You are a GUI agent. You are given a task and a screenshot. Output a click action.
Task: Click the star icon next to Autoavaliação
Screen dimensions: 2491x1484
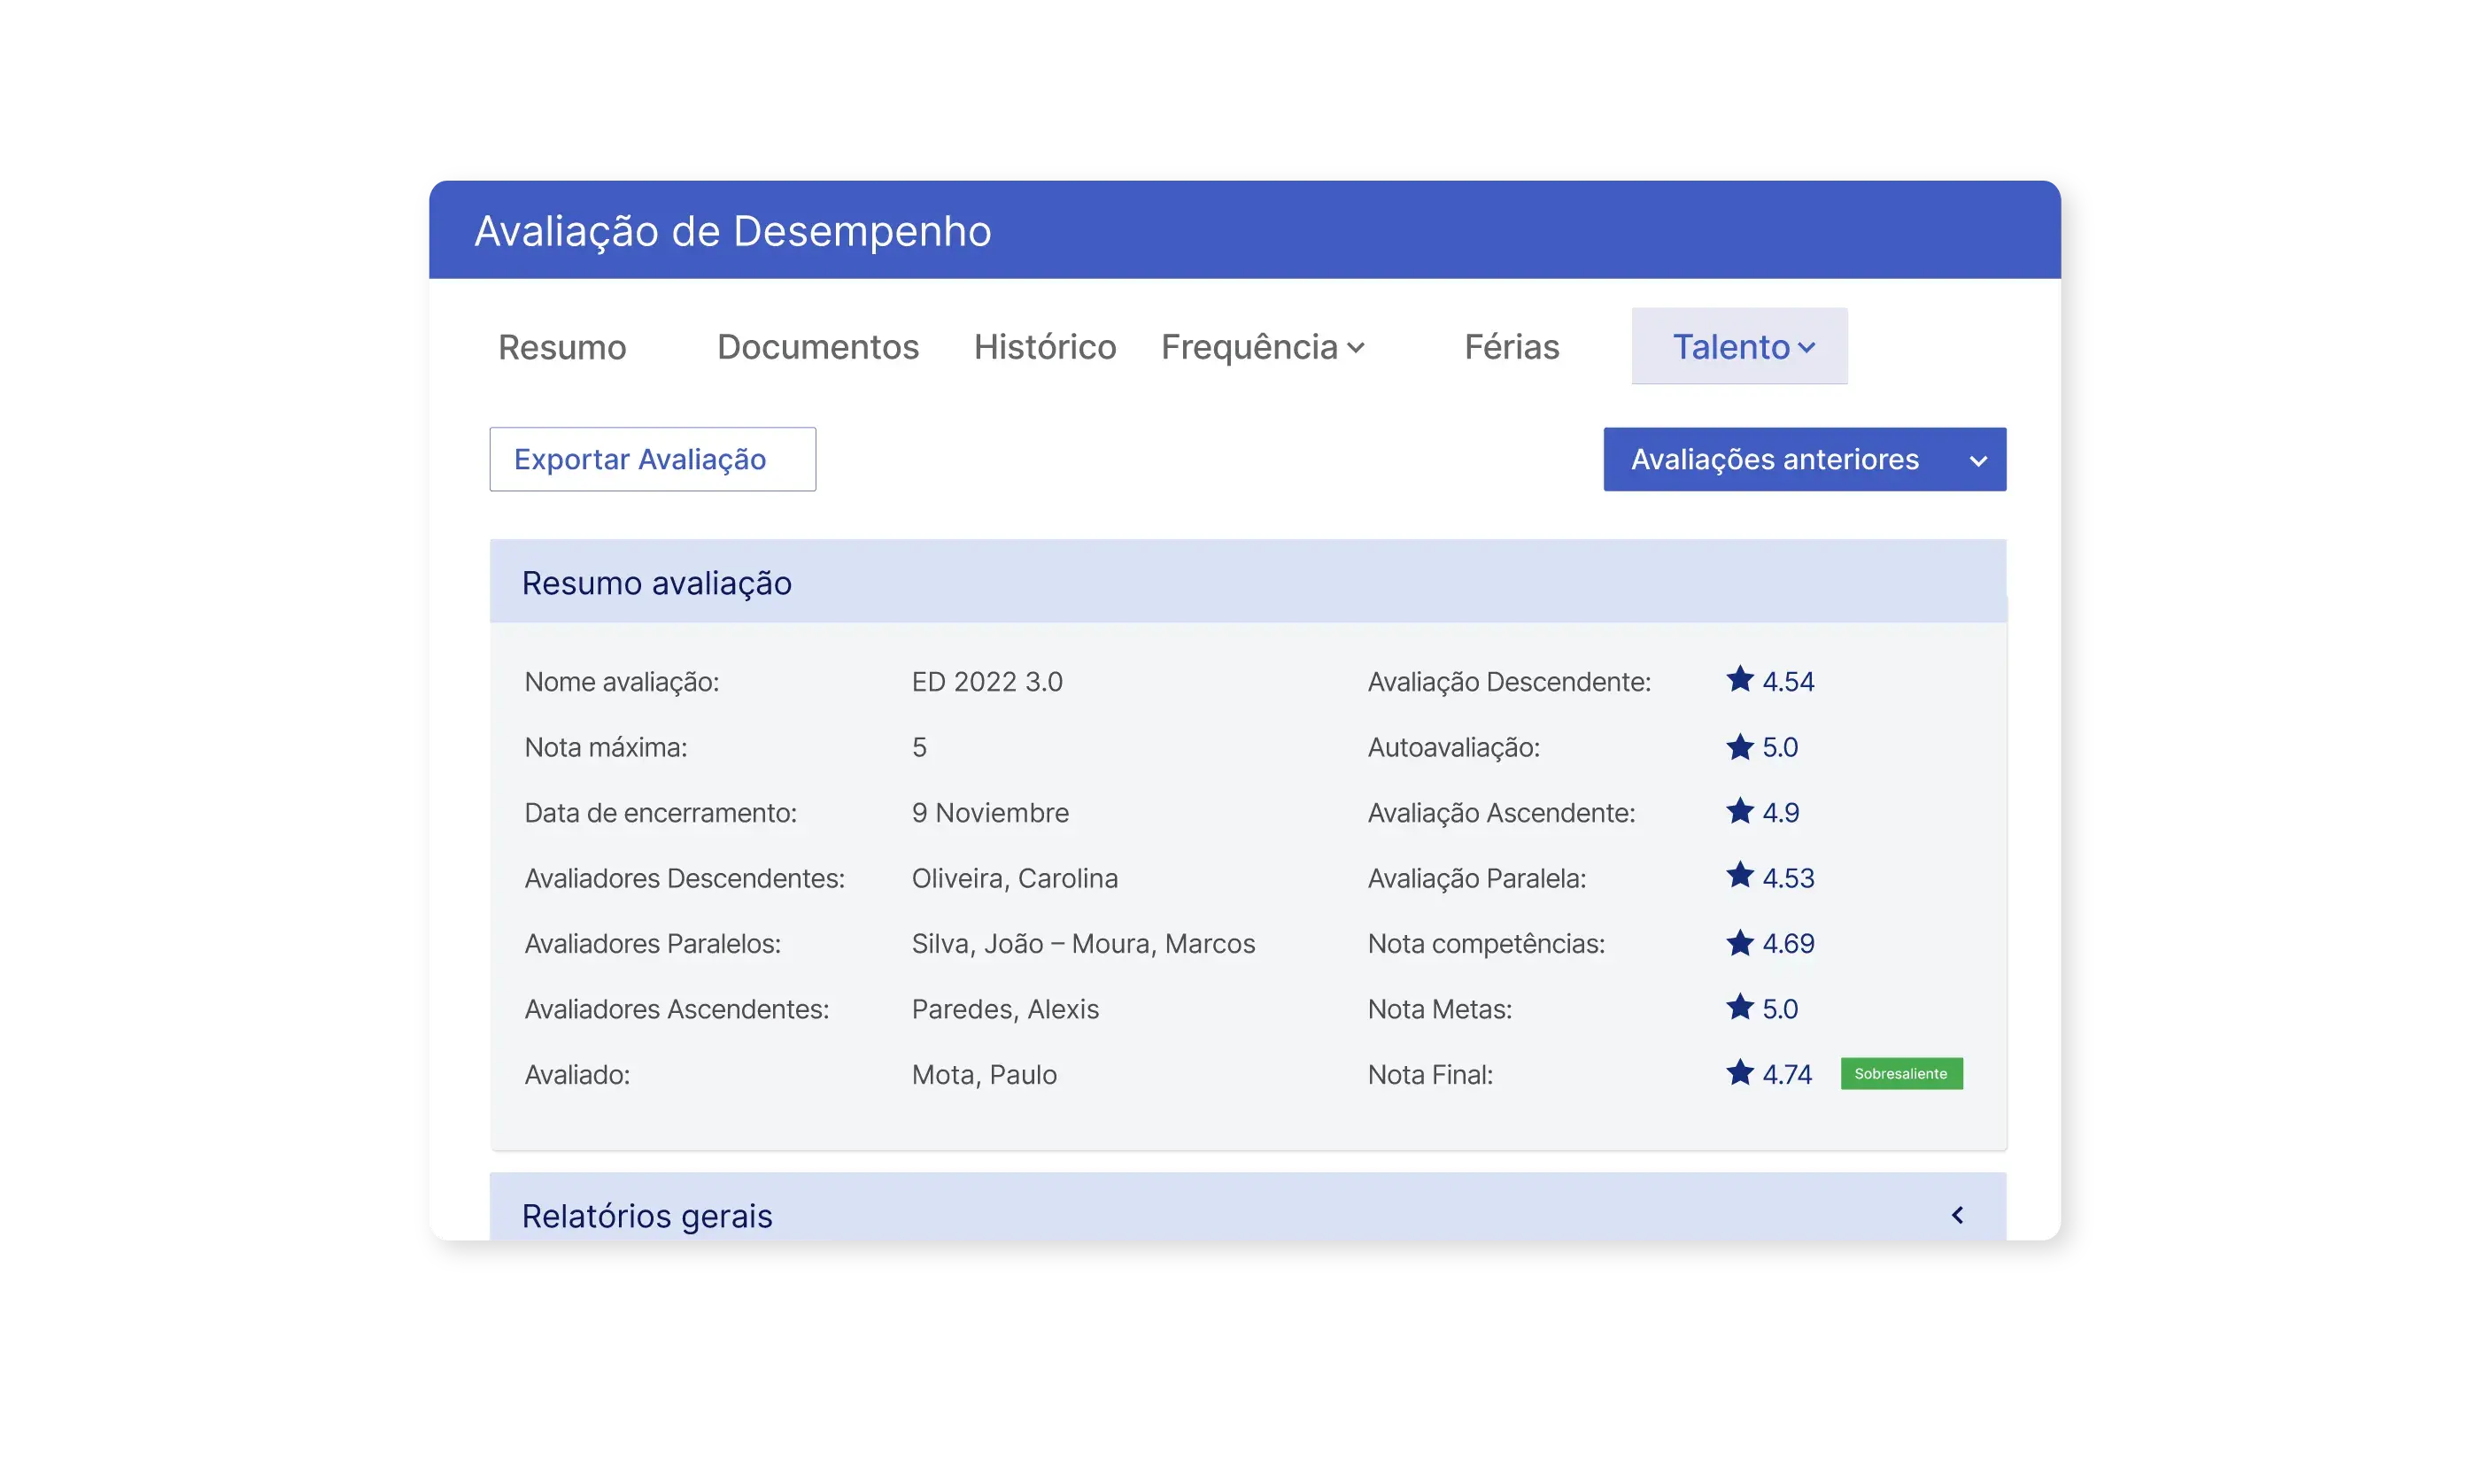(x=1739, y=746)
